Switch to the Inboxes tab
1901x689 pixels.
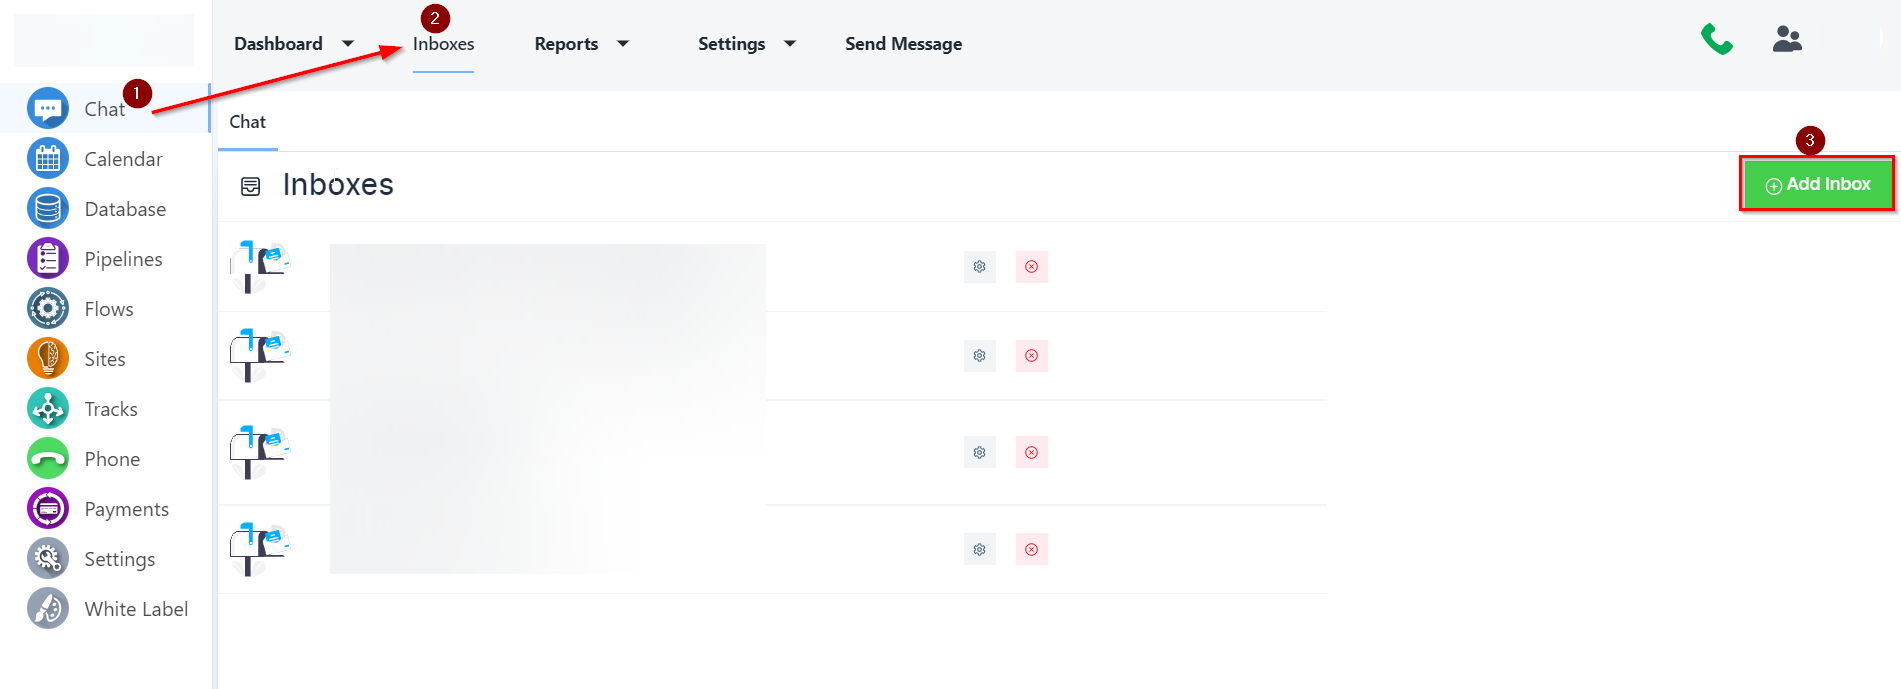(443, 44)
